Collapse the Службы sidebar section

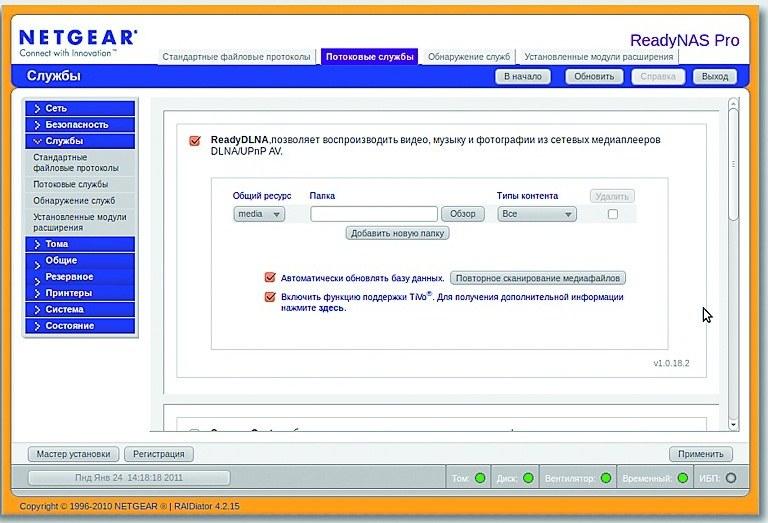click(80, 141)
